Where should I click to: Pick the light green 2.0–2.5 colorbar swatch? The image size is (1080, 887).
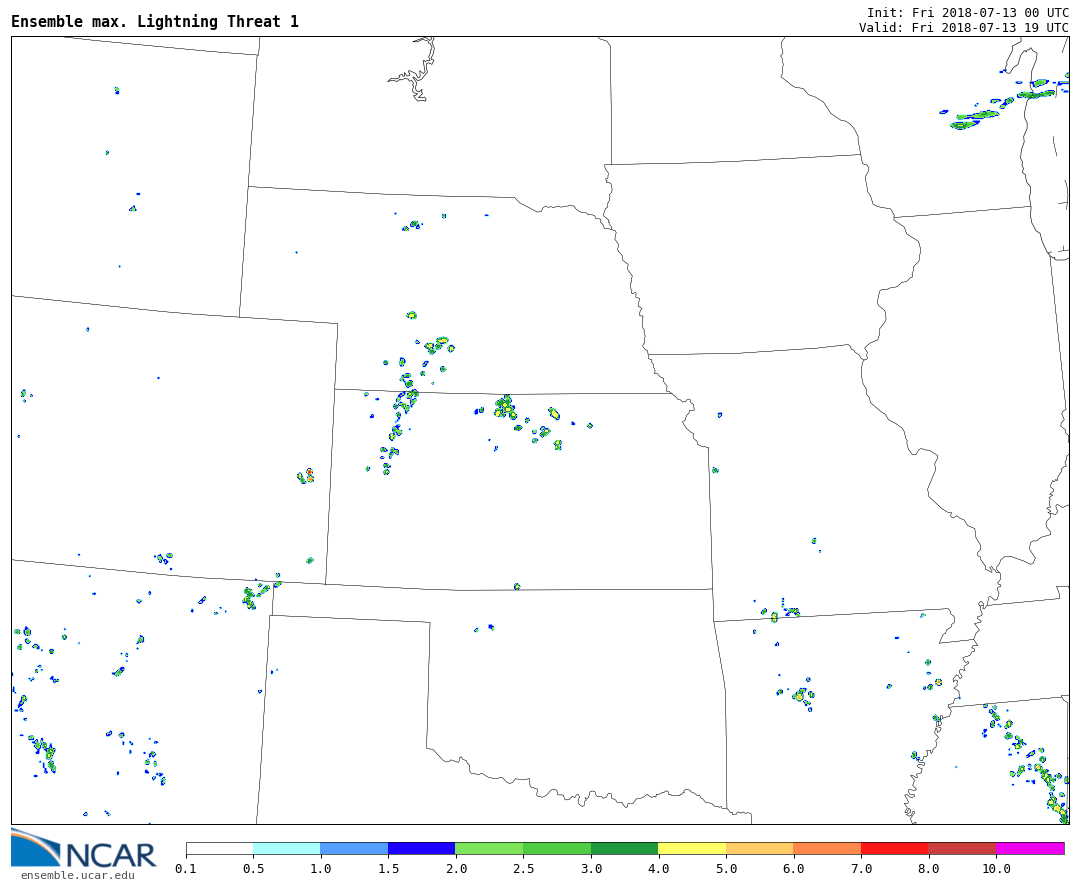pyautogui.click(x=489, y=848)
